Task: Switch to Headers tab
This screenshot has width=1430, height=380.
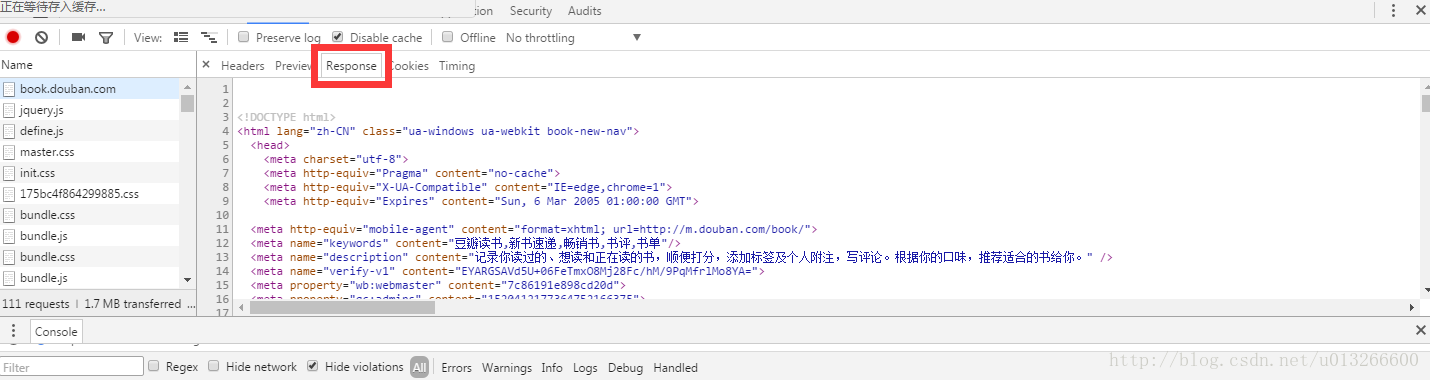Action: (x=242, y=66)
